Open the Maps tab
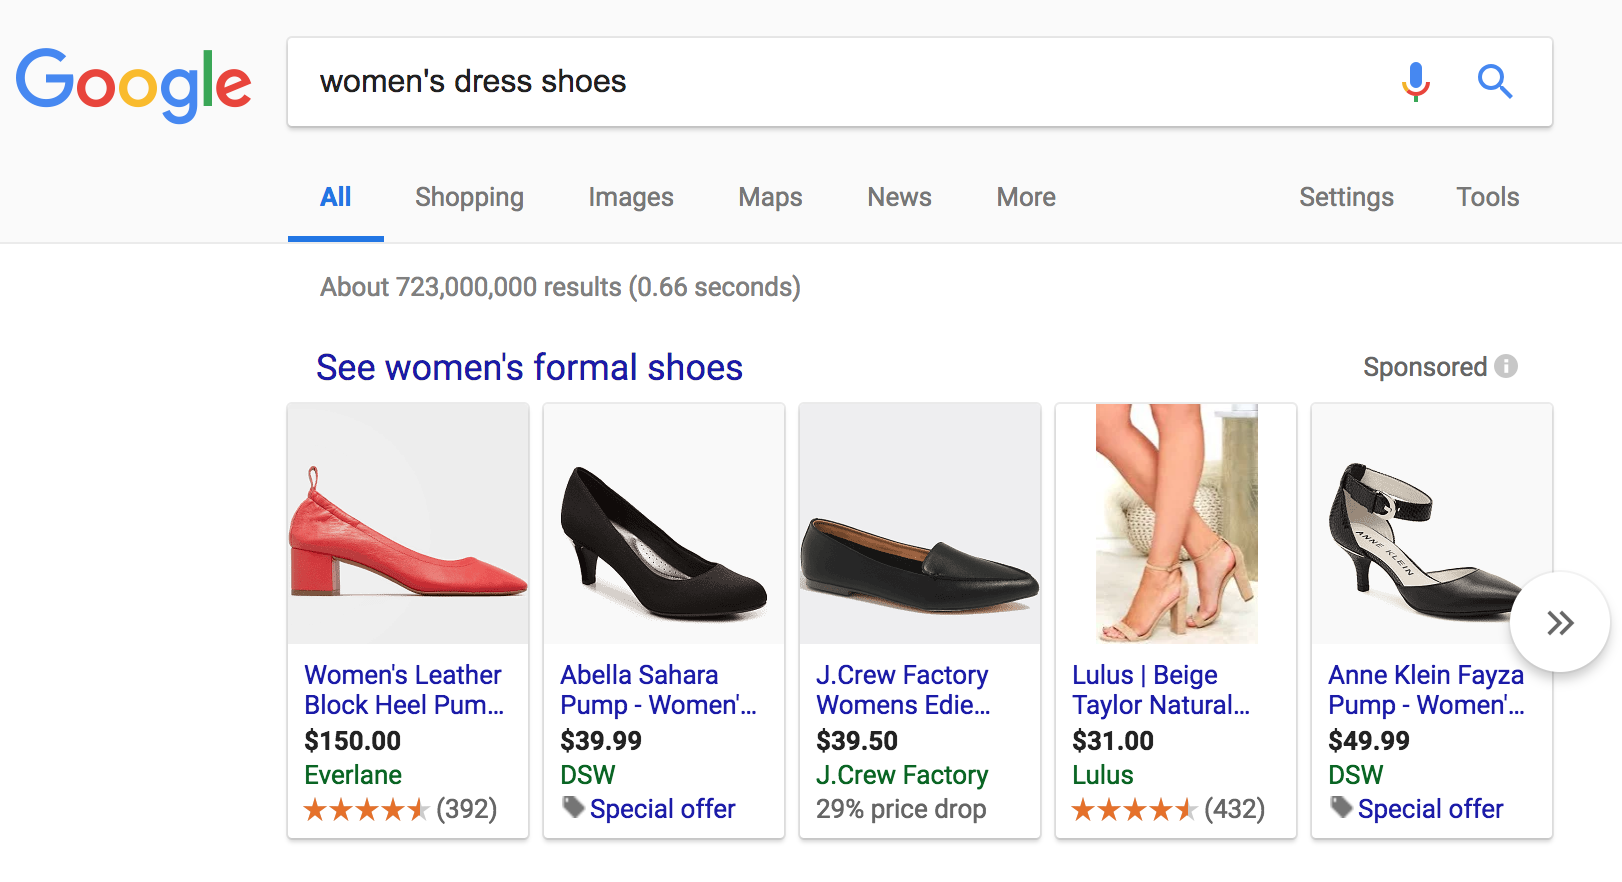This screenshot has height=882, width=1622. pos(770,197)
